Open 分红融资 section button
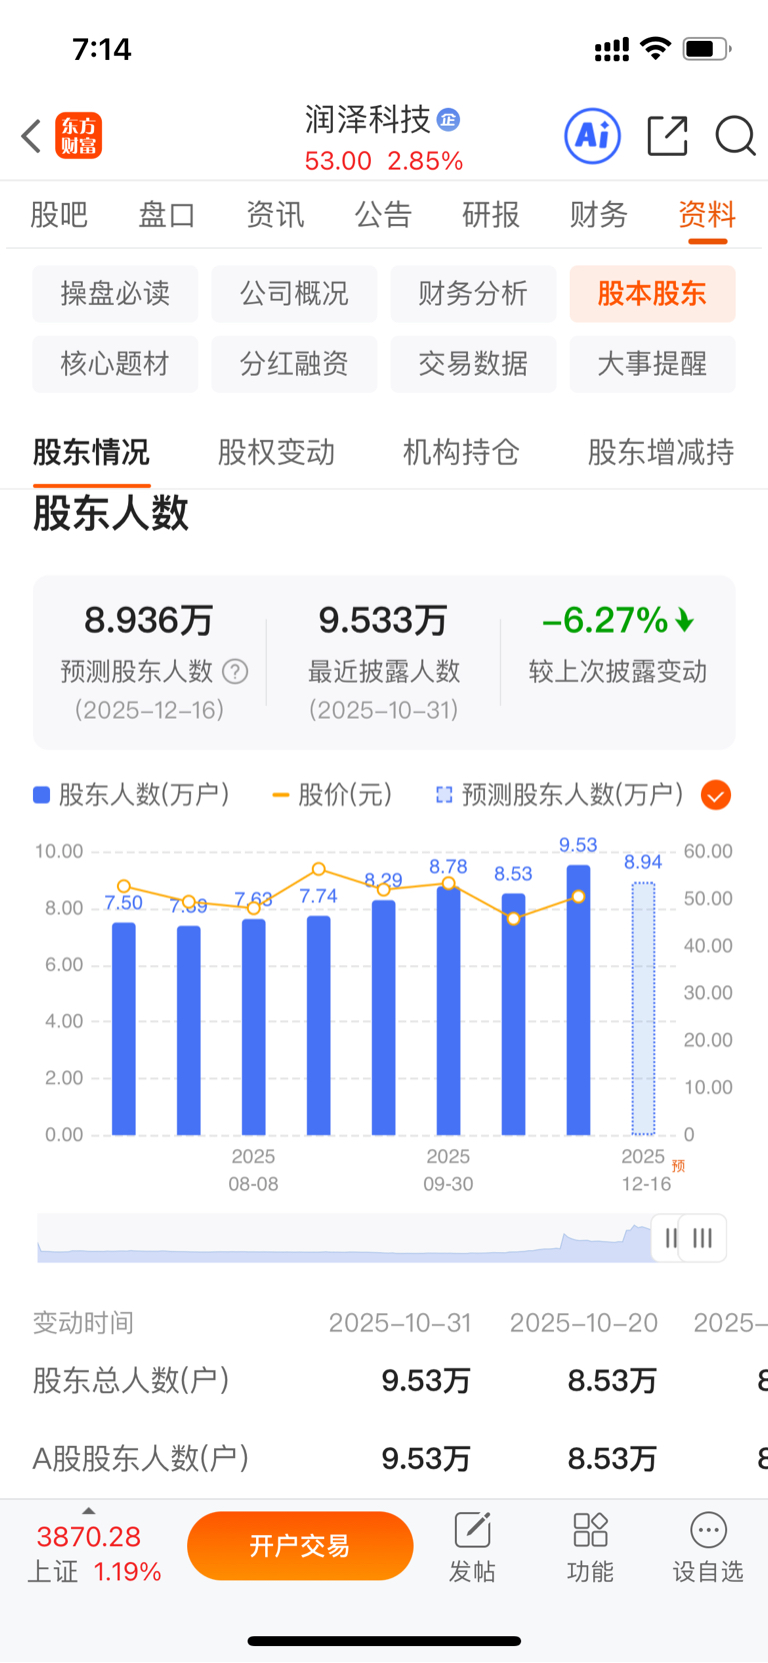Screen dimensions: 768x1663 tap(294, 364)
